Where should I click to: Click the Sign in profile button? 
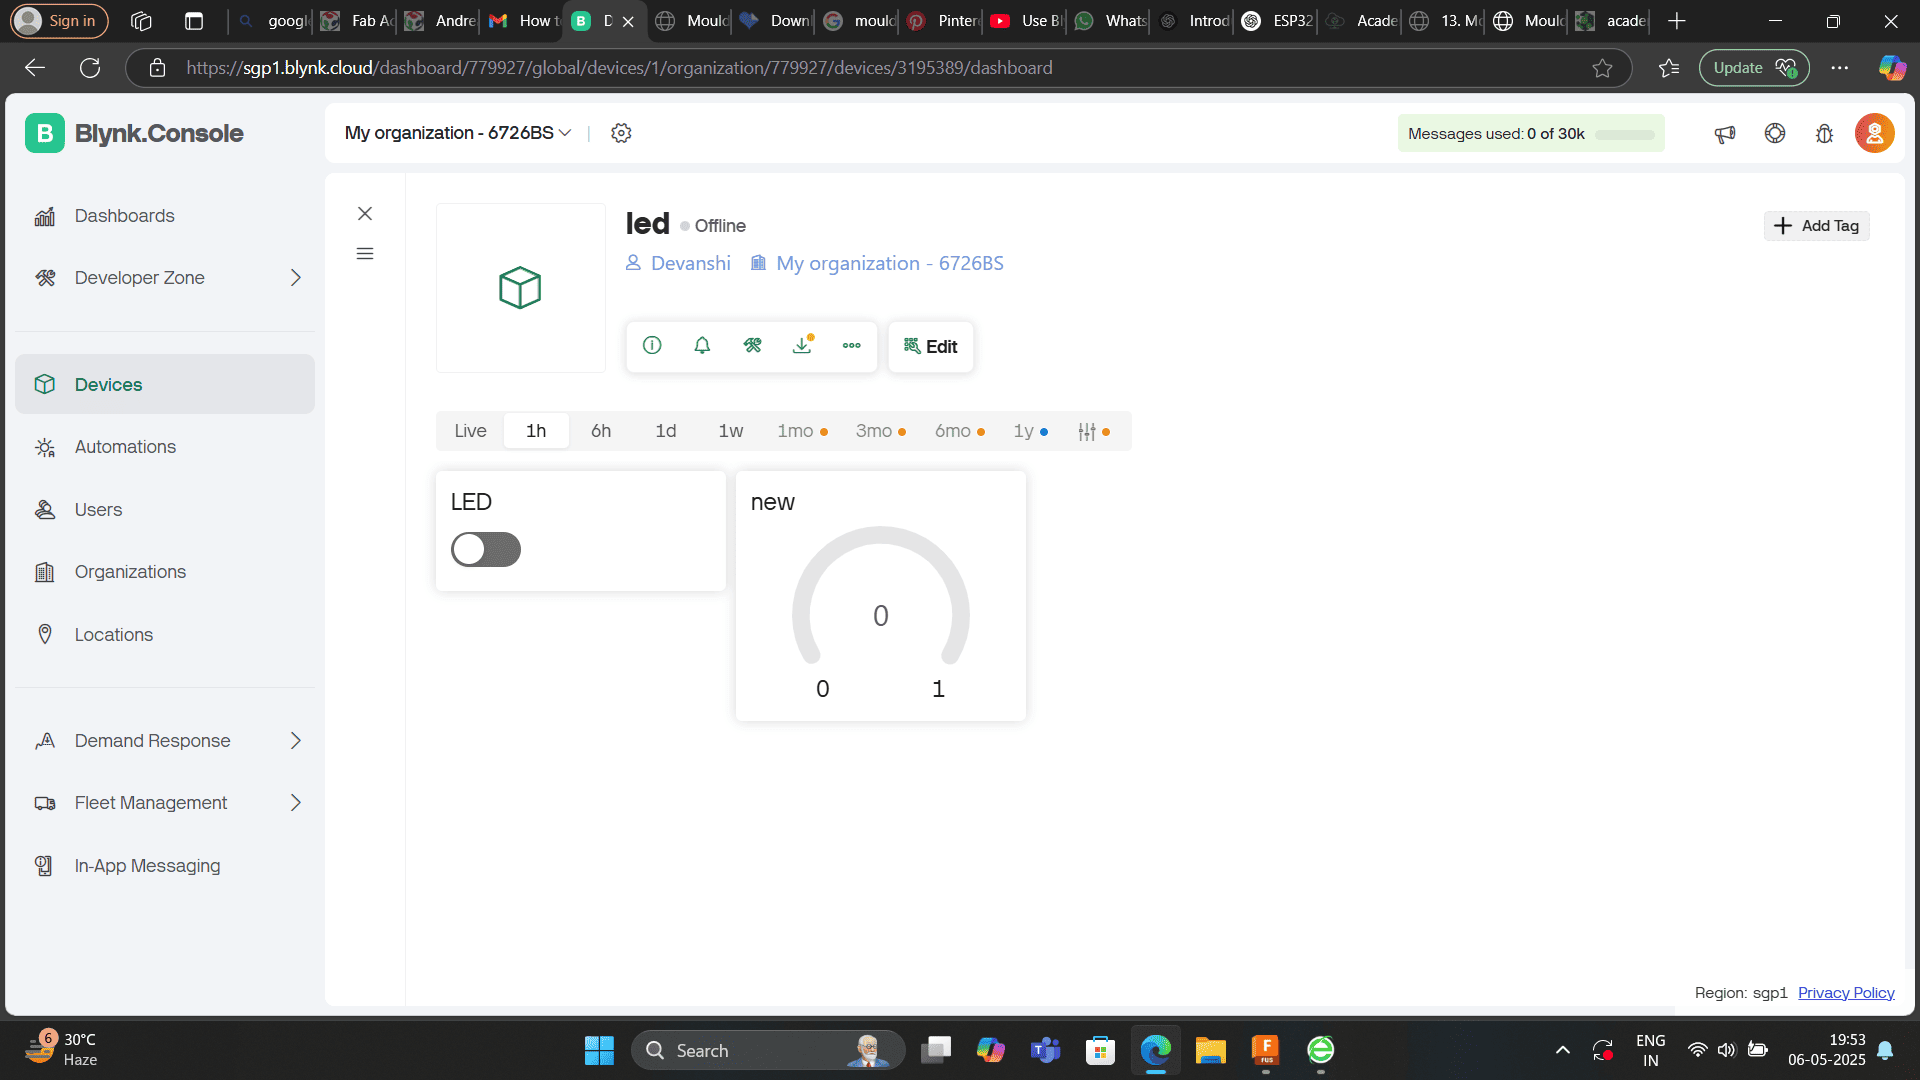[x=58, y=21]
